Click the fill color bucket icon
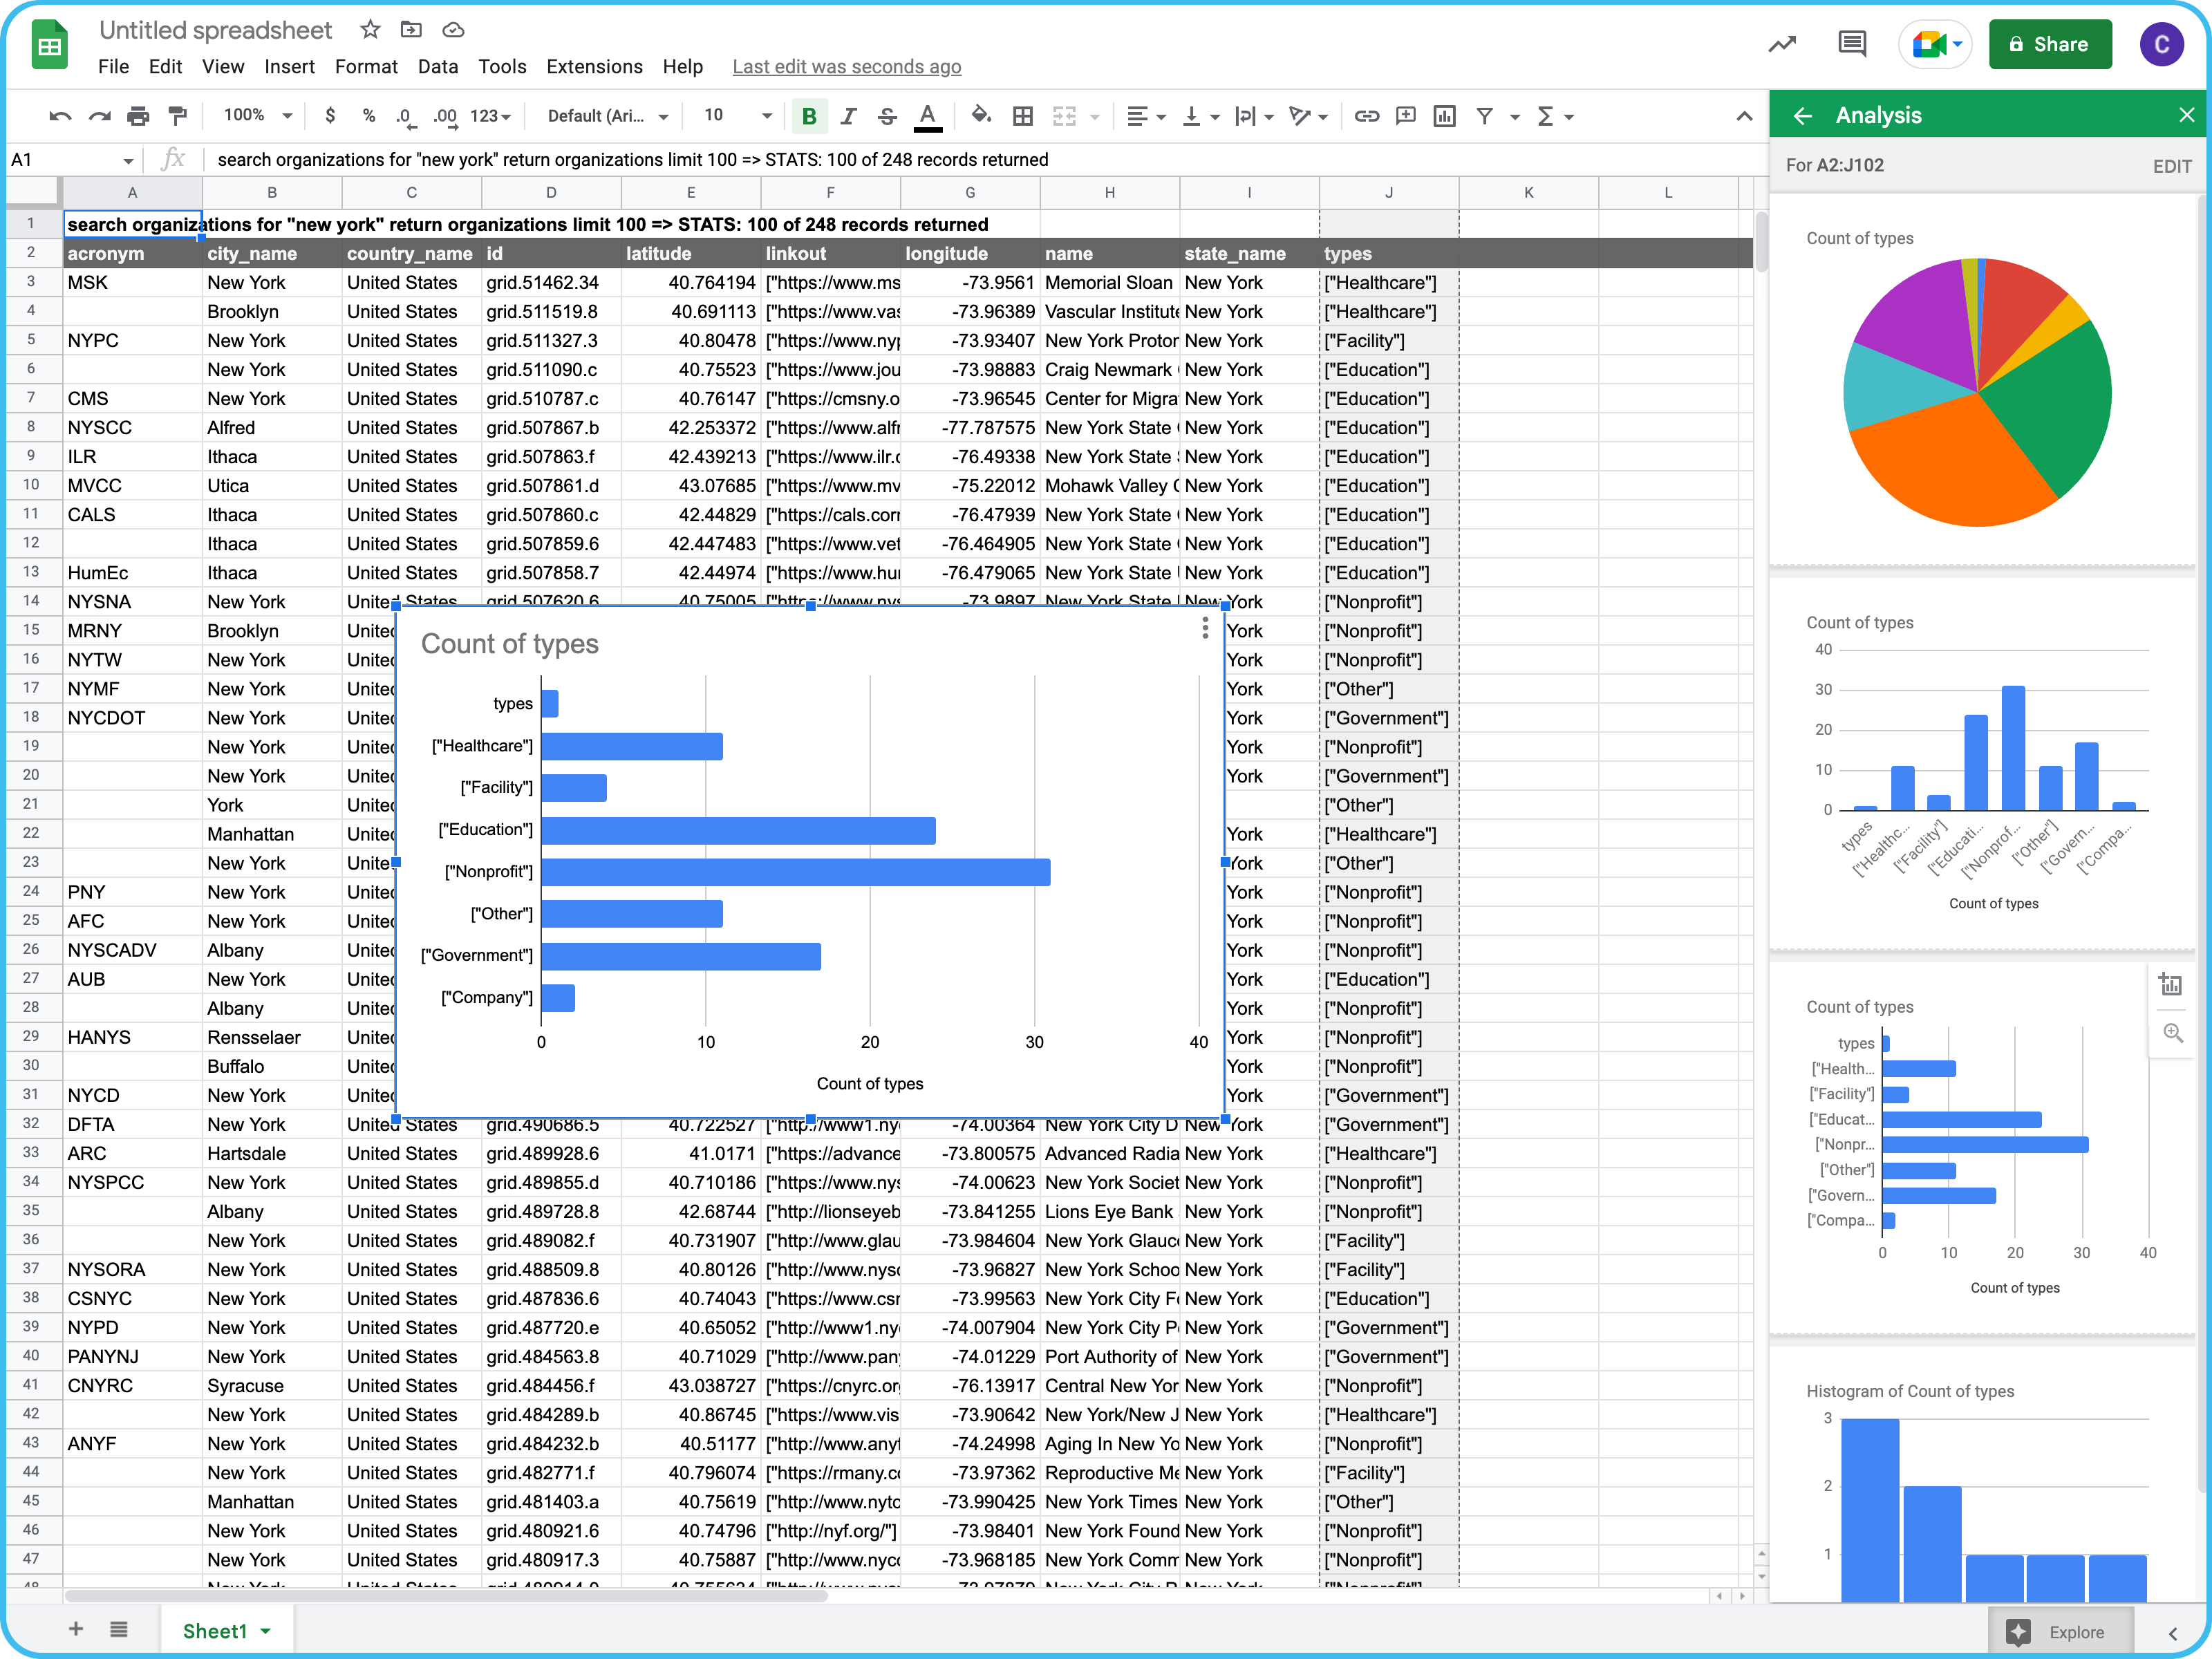The image size is (2212, 1659). [981, 116]
